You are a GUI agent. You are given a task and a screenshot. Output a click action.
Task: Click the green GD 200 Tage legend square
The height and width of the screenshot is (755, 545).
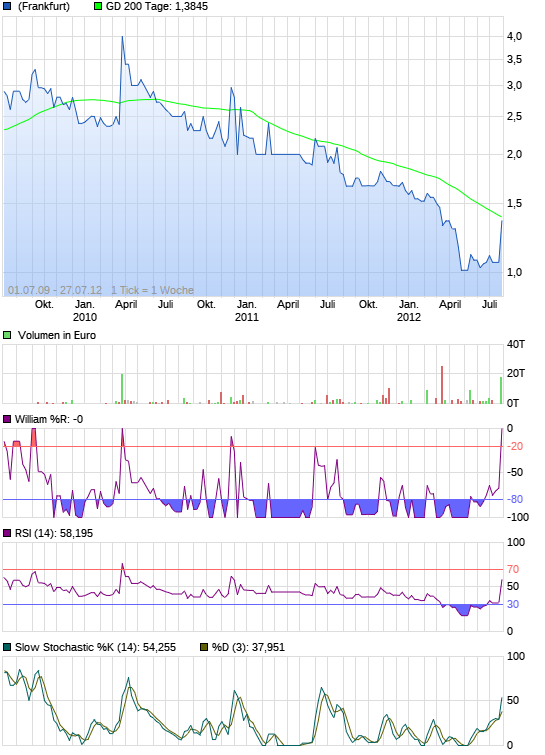98,7
